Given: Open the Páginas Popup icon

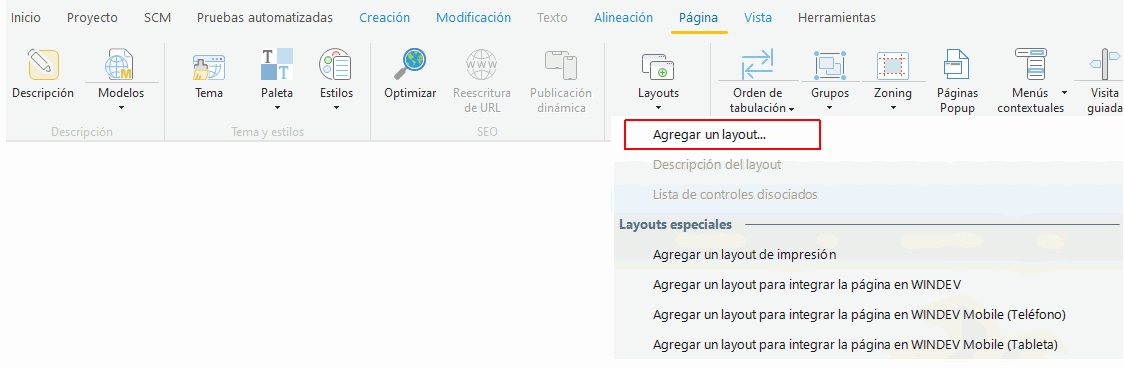Looking at the screenshot, I should click(x=956, y=64).
